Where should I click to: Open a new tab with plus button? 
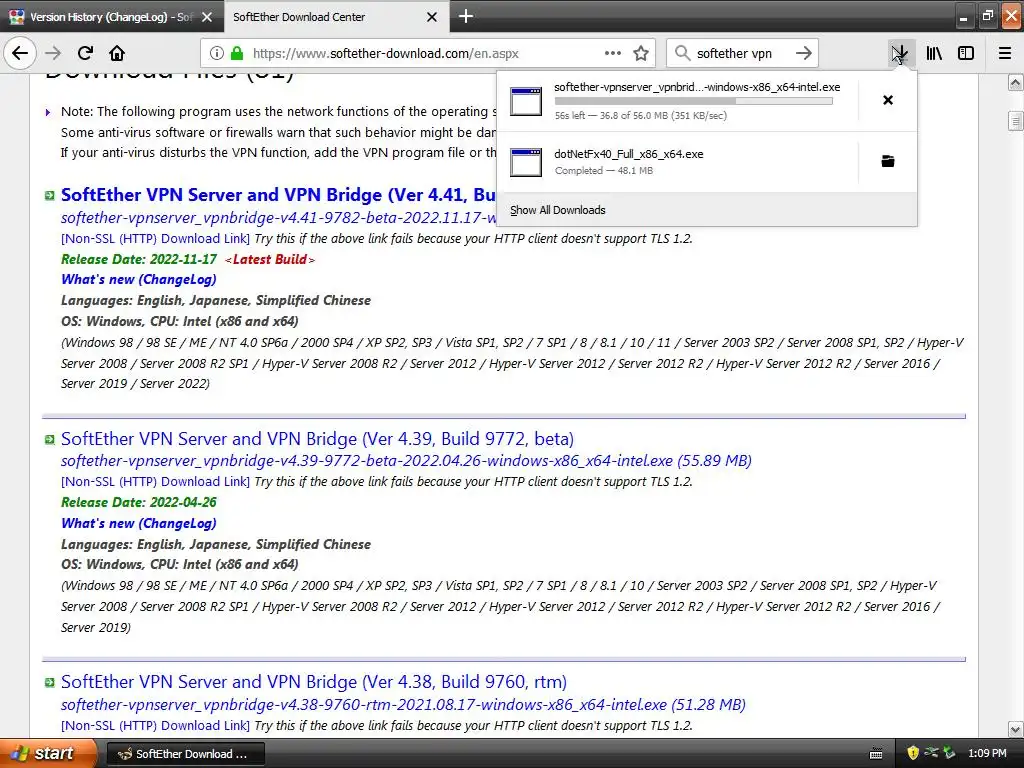tap(466, 16)
